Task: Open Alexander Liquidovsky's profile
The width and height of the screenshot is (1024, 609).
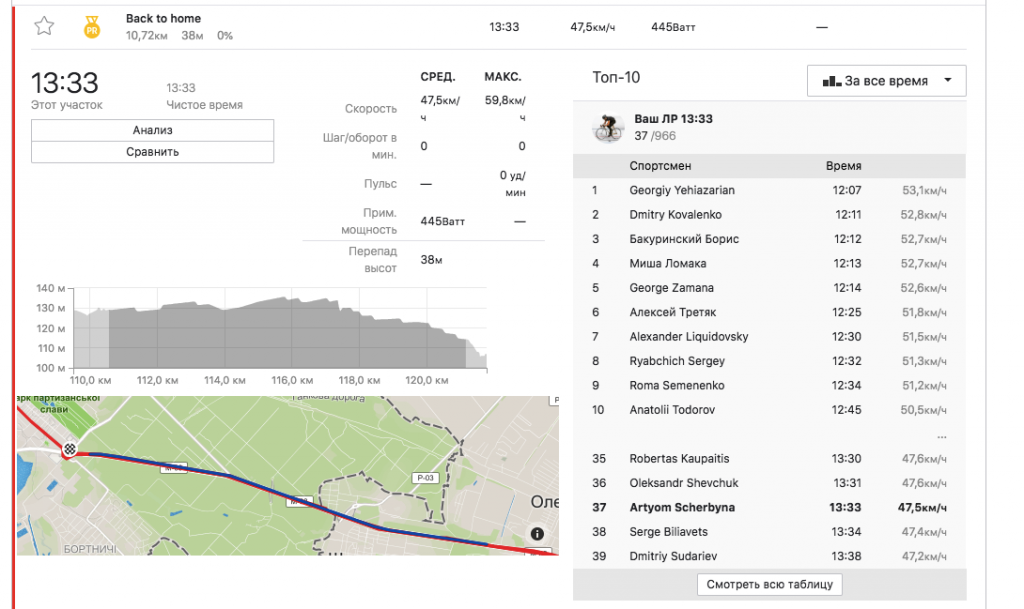Action: point(688,337)
